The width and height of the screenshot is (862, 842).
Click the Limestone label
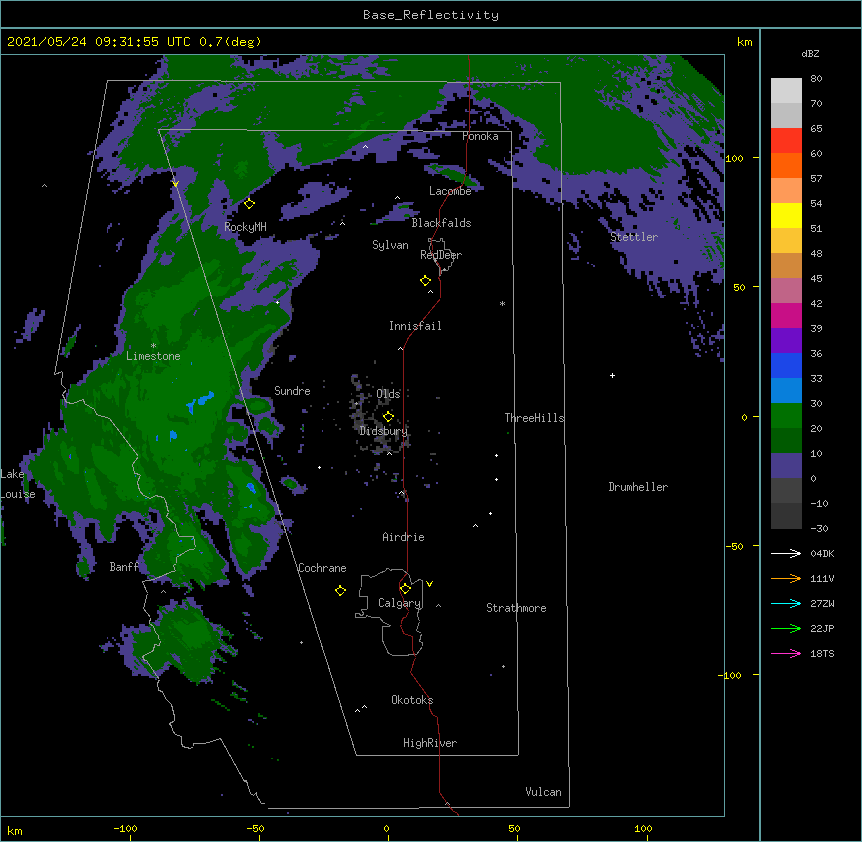(153, 356)
